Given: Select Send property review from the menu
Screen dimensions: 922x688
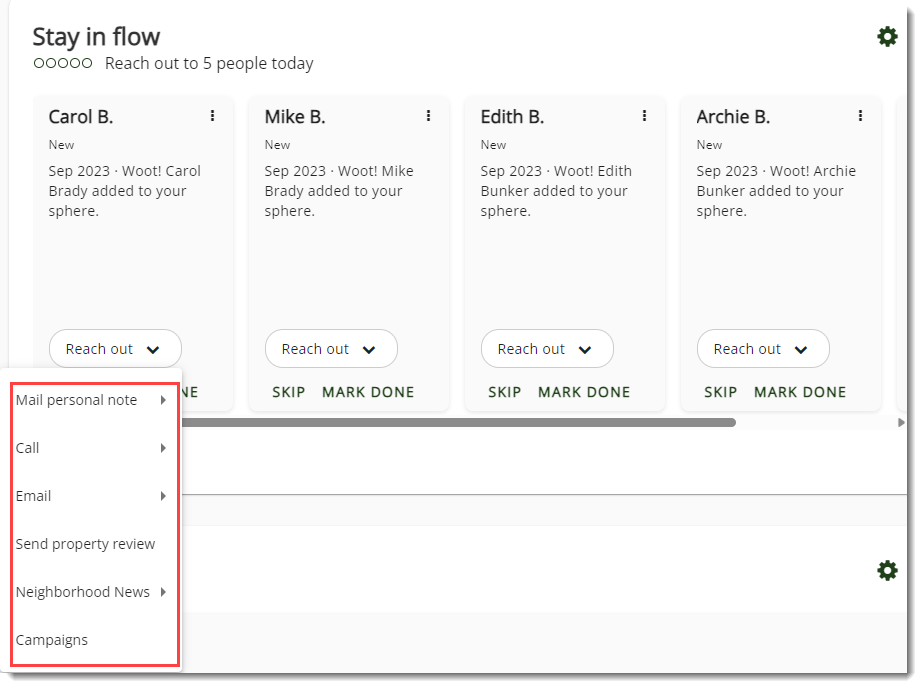Looking at the screenshot, I should coord(85,543).
